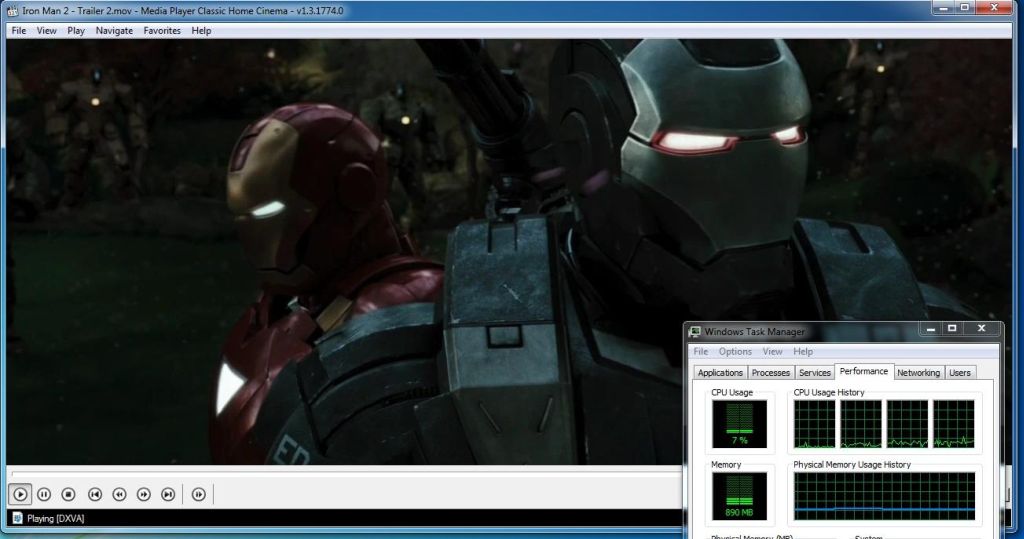Open the Navigate menu

point(114,31)
